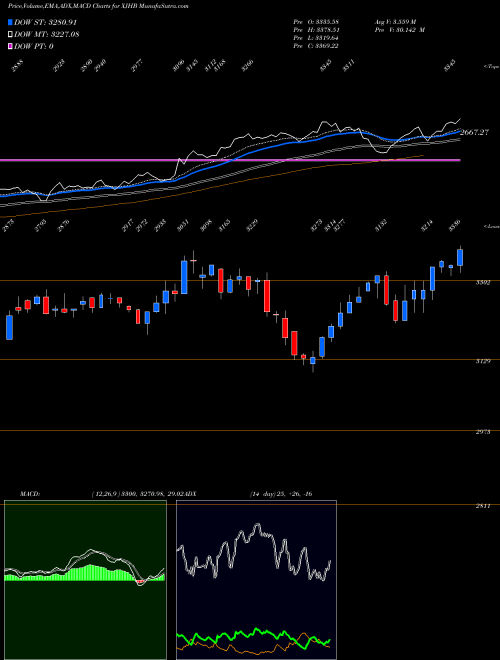Click the white DOW MT legend color swatch
Viewport: 500px width, 660px height.
coord(10,34)
